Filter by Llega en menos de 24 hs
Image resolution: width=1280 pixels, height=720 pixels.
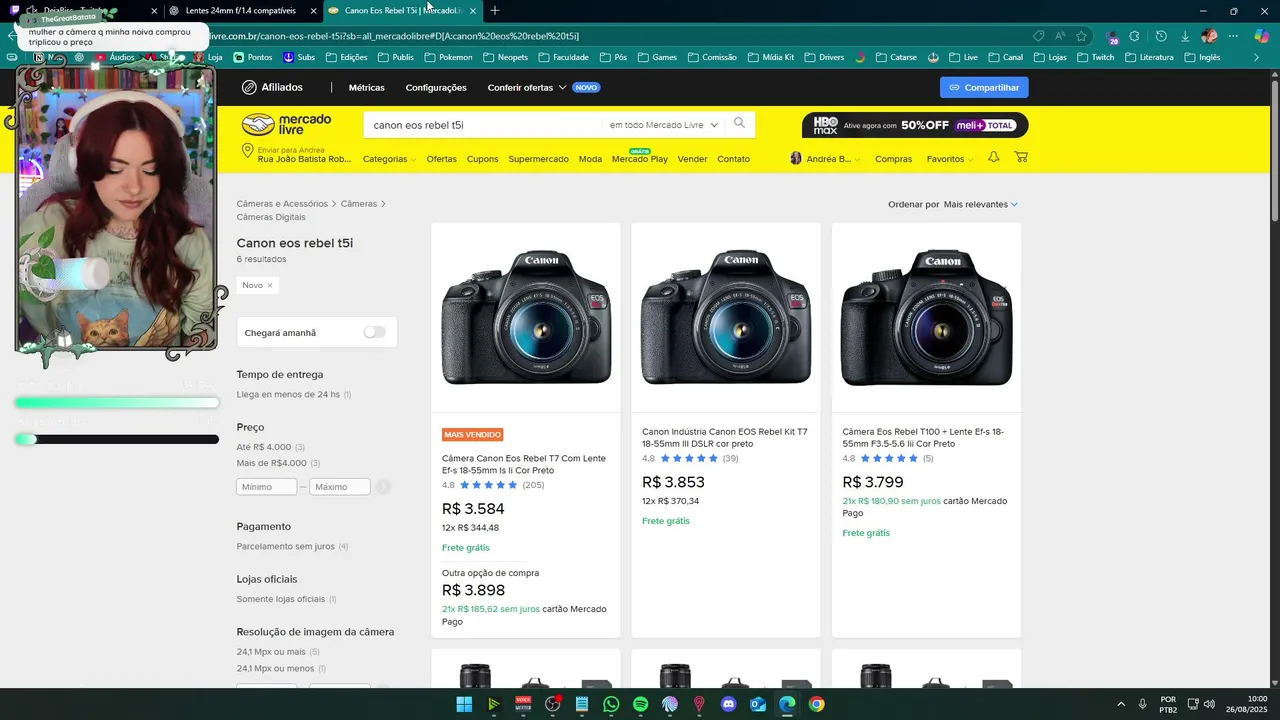click(288, 395)
